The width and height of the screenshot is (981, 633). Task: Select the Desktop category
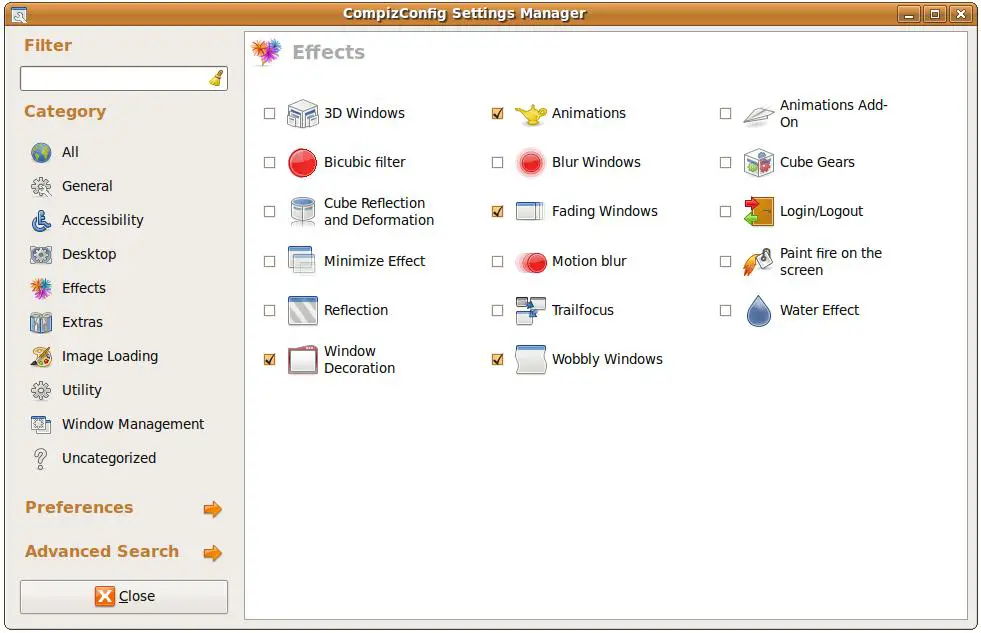pos(89,254)
